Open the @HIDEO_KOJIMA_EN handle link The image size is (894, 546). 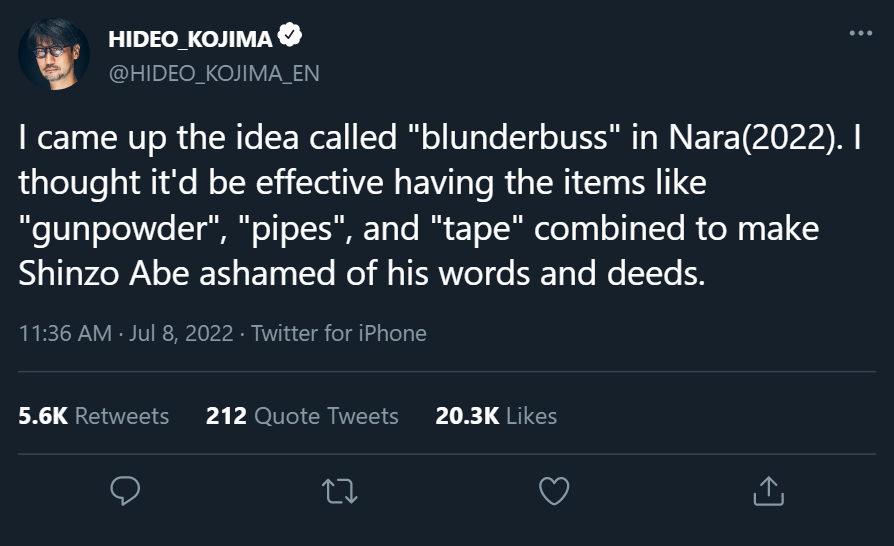[x=214, y=74]
